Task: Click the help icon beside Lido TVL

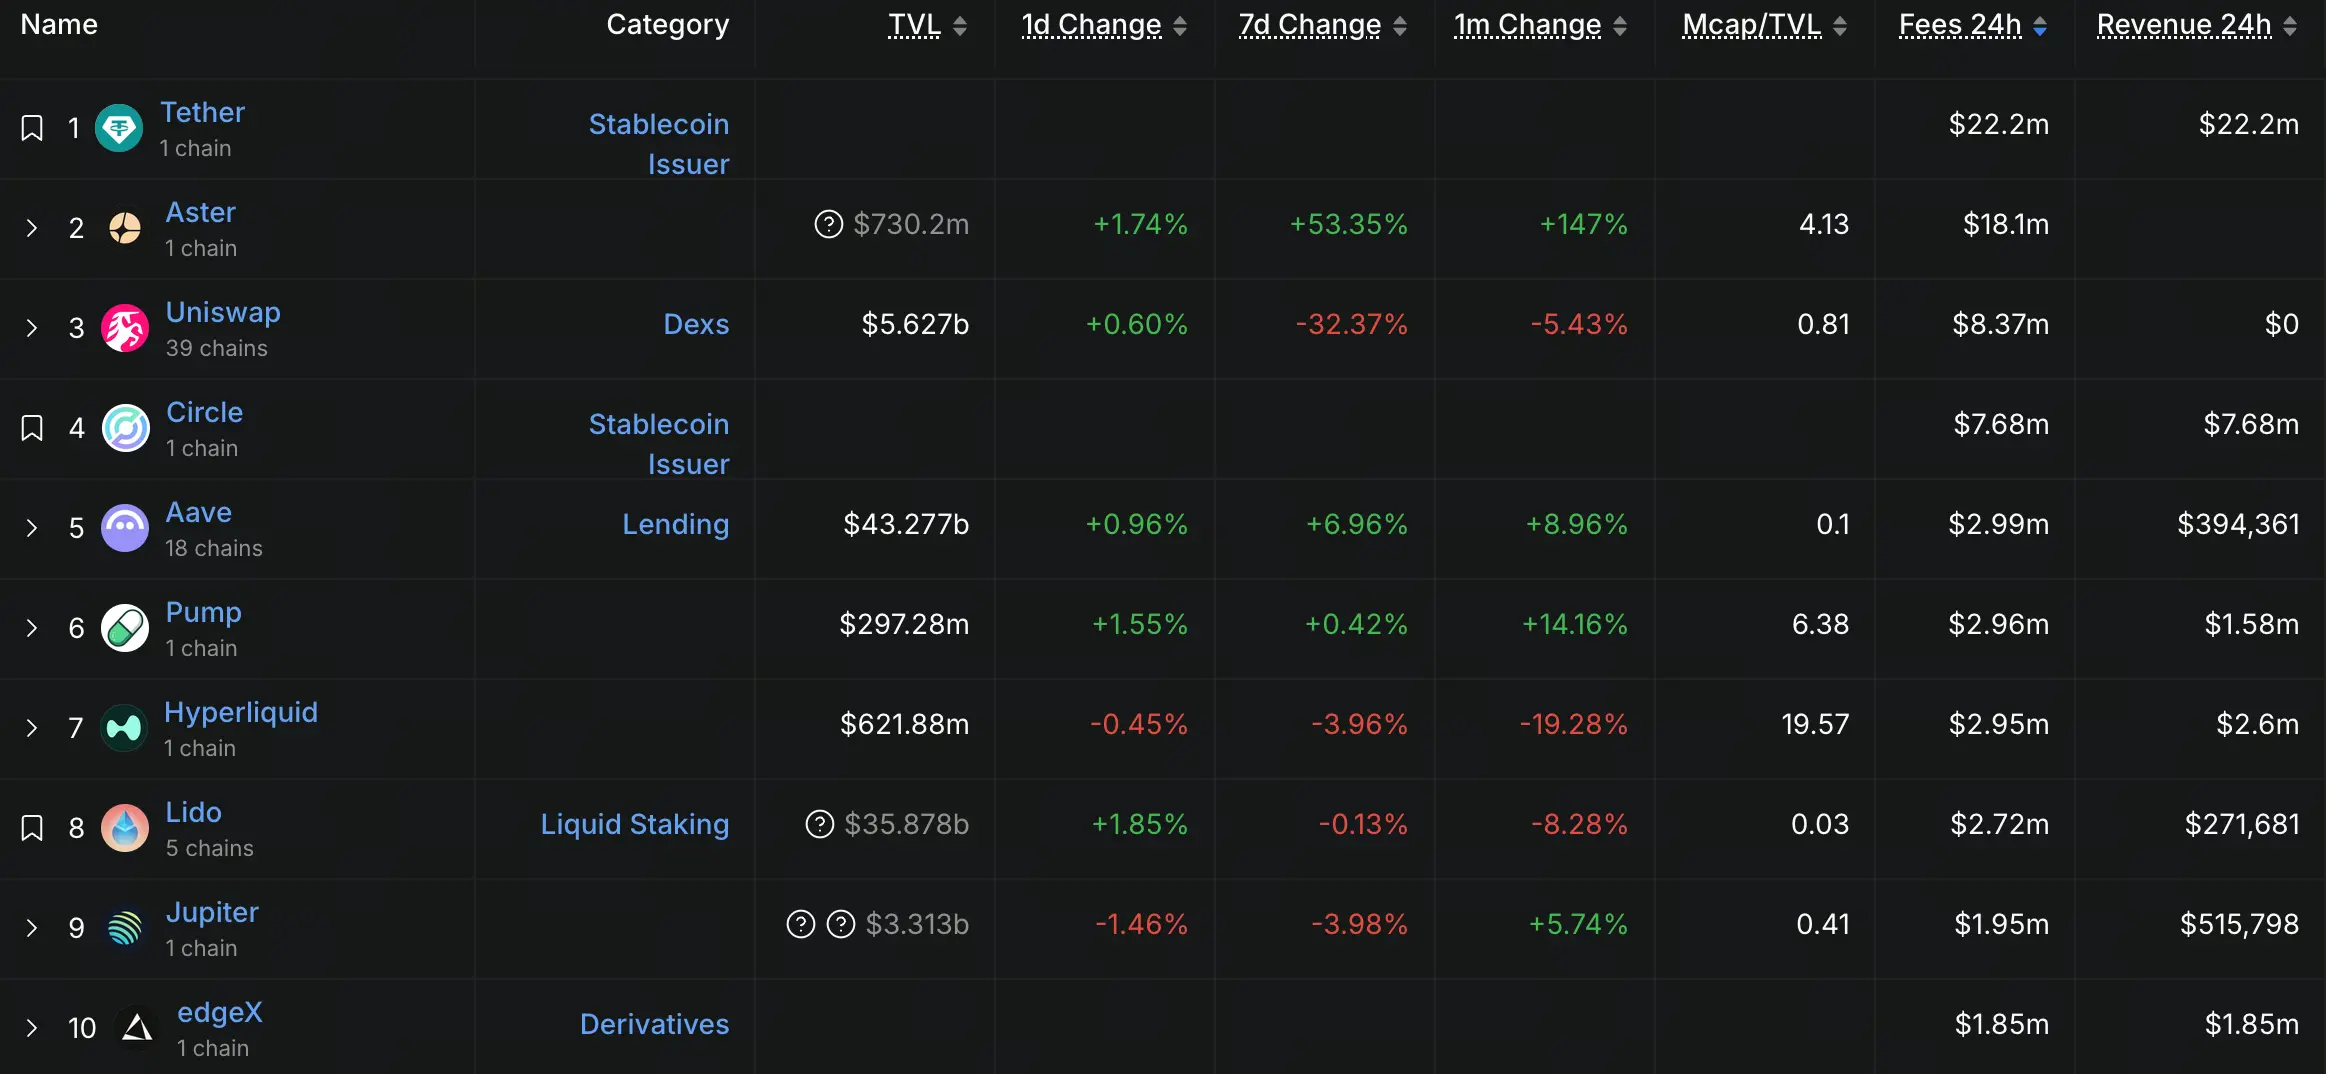Action: [820, 824]
